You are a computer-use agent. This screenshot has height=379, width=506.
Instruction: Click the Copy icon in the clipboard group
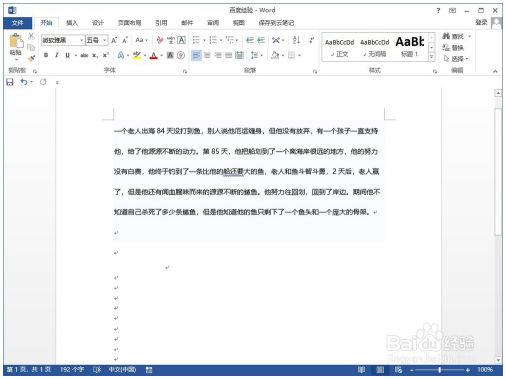(x=31, y=47)
